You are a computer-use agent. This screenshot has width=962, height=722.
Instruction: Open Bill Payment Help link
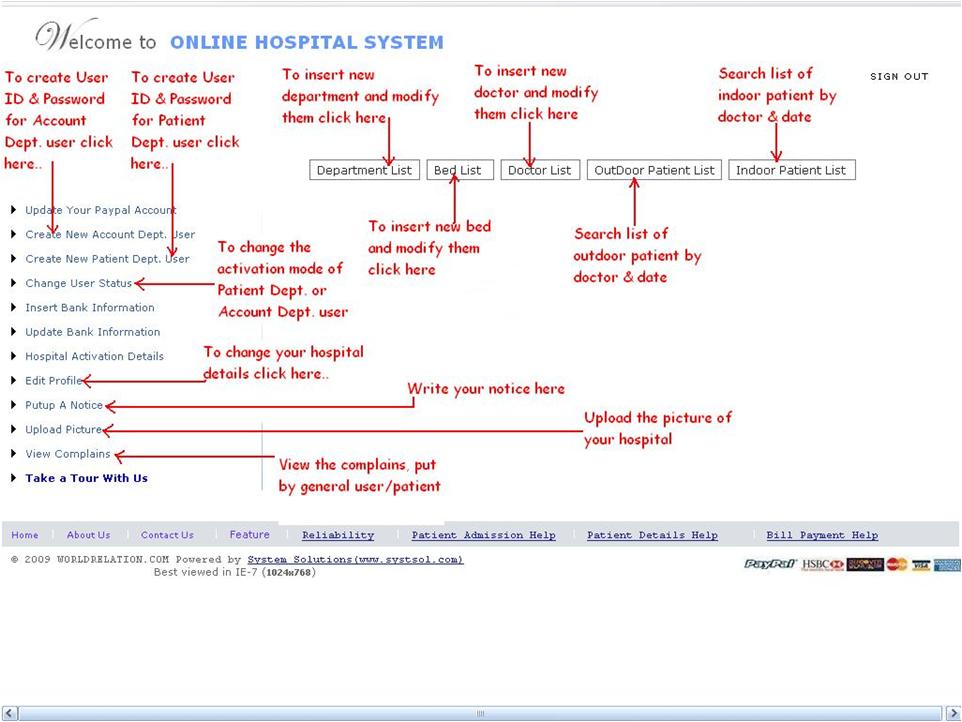tap(822, 535)
